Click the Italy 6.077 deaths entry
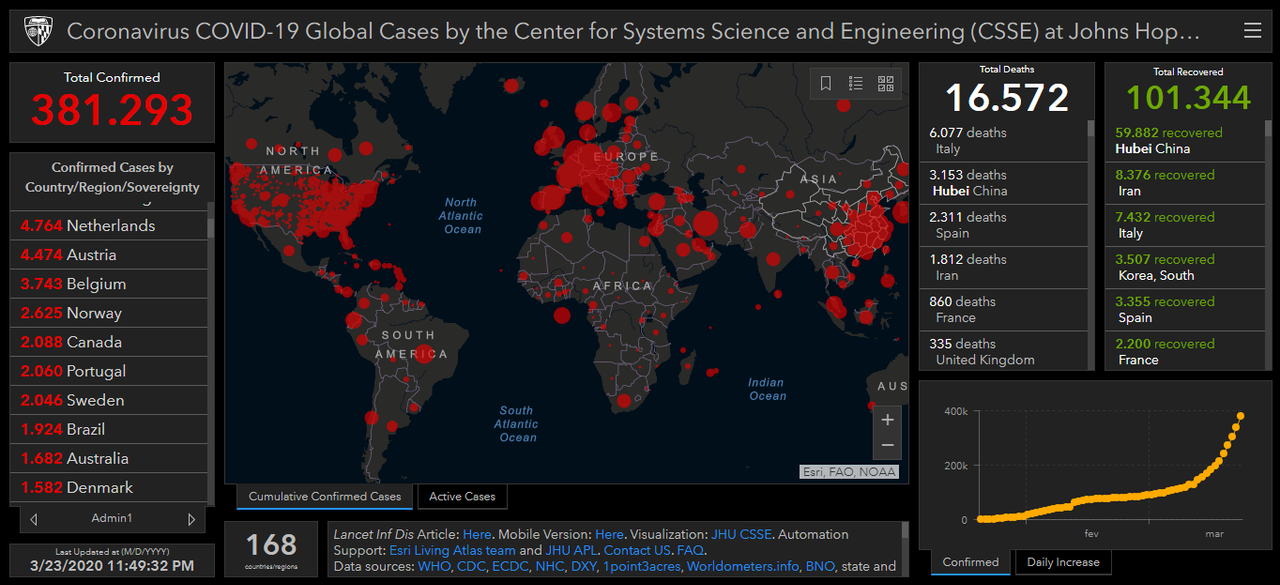Viewport: 1280px width, 585px height. click(x=1003, y=141)
